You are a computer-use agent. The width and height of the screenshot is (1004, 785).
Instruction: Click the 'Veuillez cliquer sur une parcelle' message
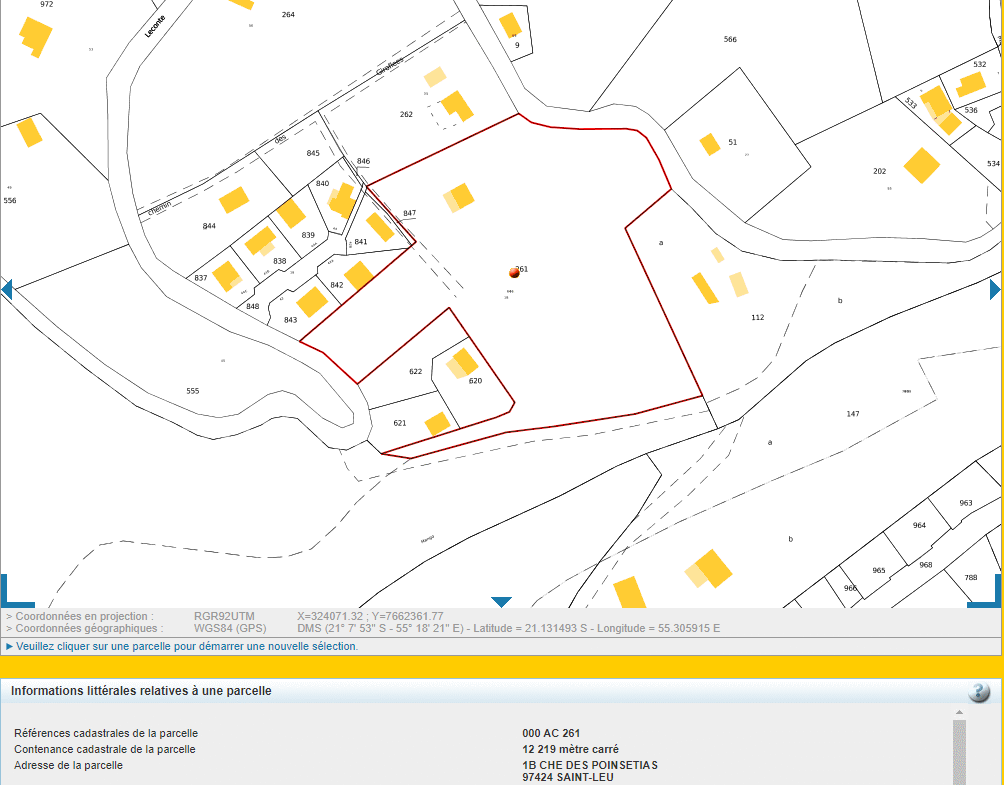coord(187,646)
